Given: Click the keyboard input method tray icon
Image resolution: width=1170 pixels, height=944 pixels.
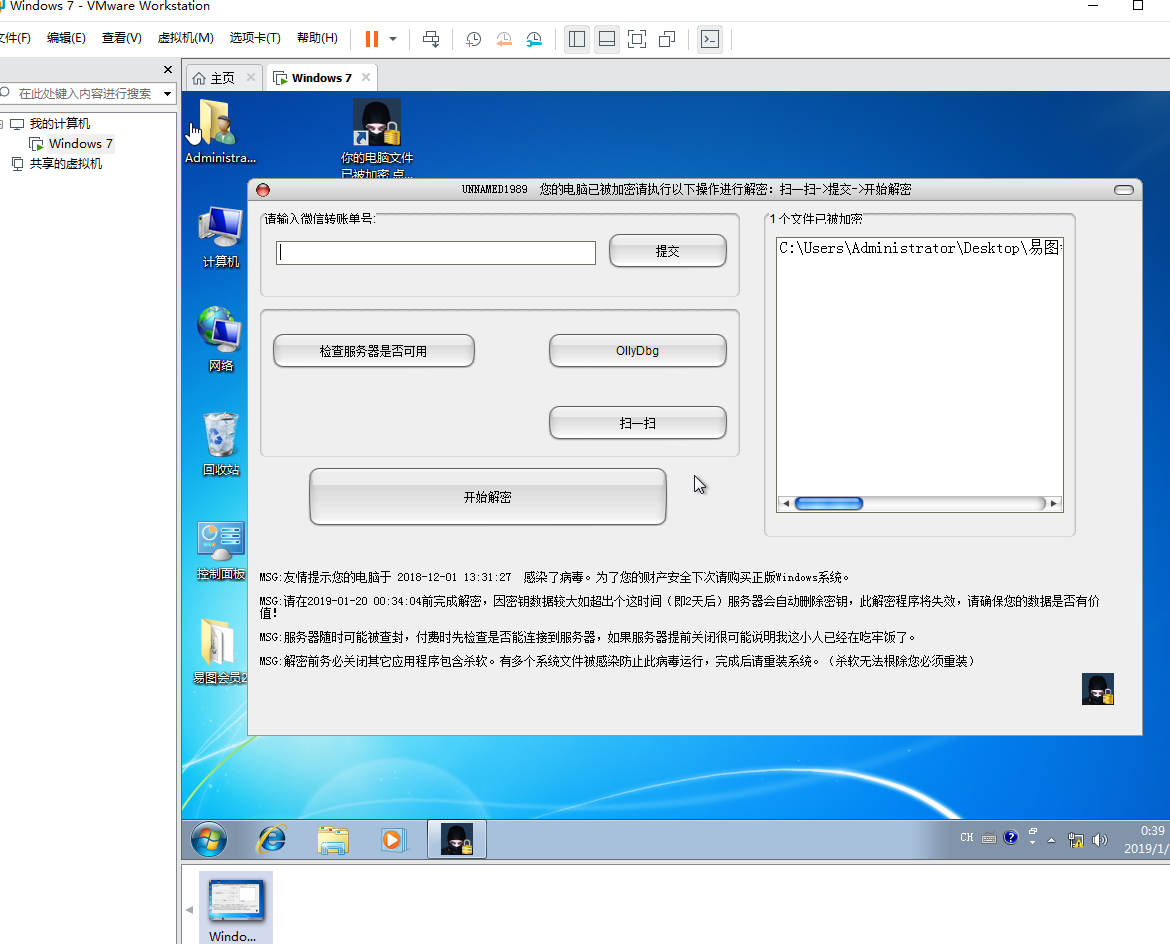Looking at the screenshot, I should tap(989, 838).
